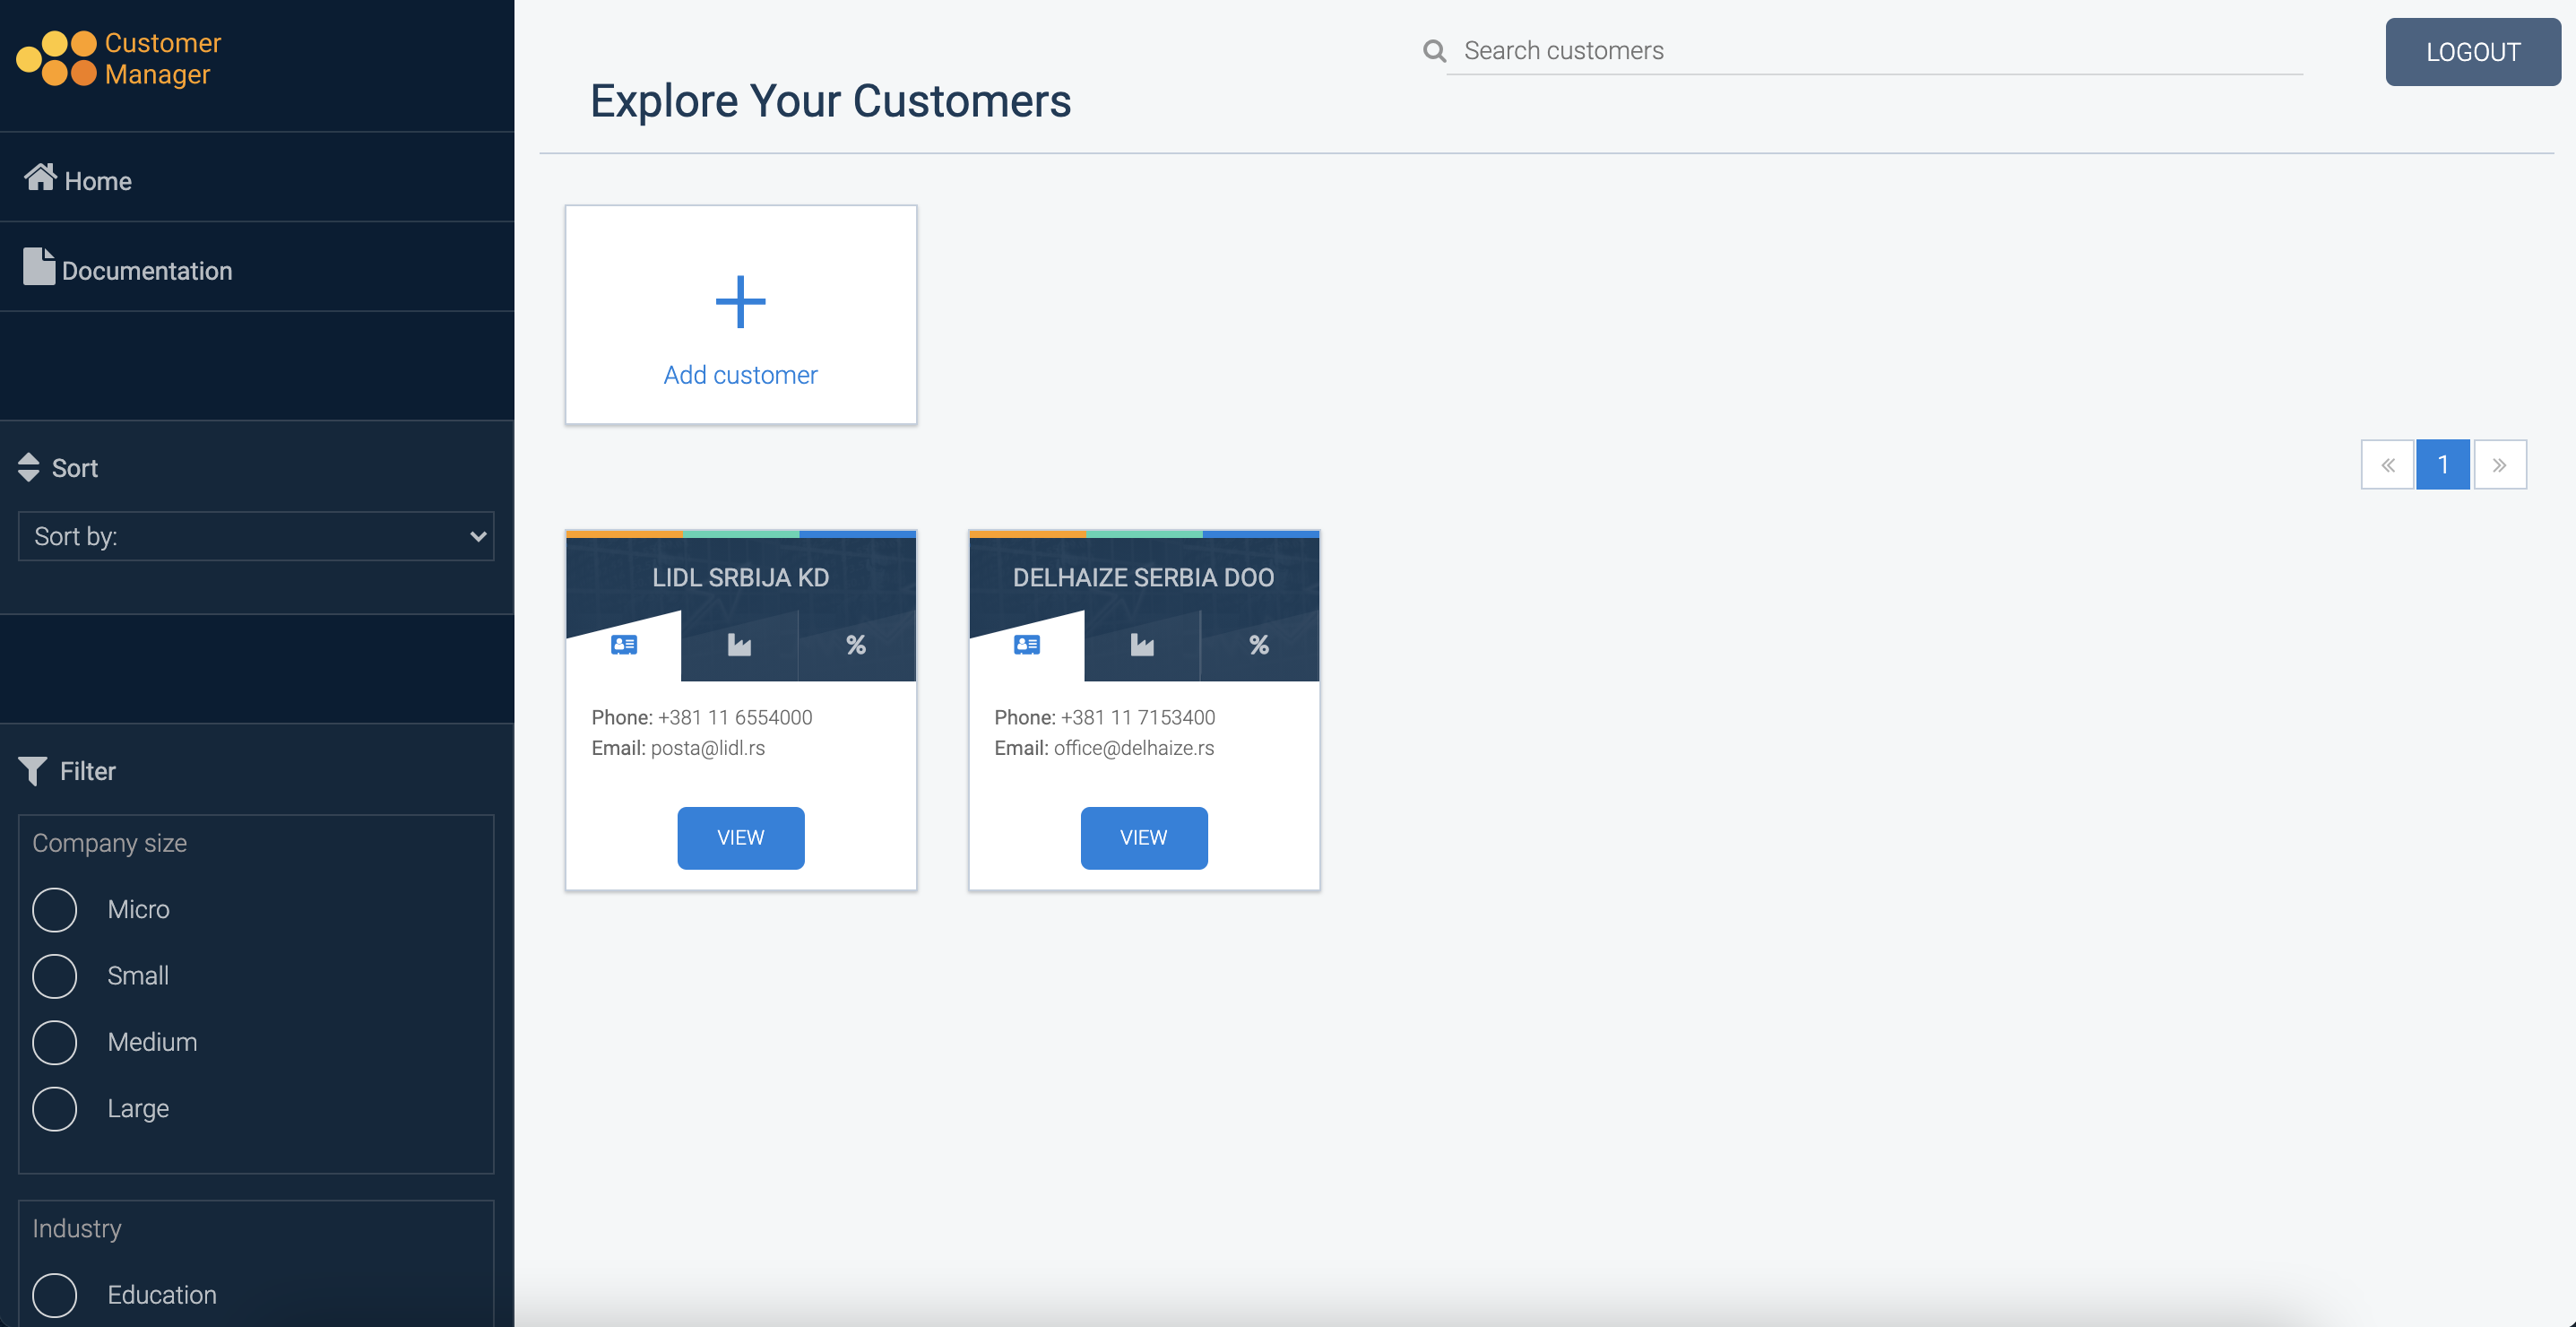Open Documentation in the sidebar
Screen dimensions: 2576x1327
click(146, 270)
